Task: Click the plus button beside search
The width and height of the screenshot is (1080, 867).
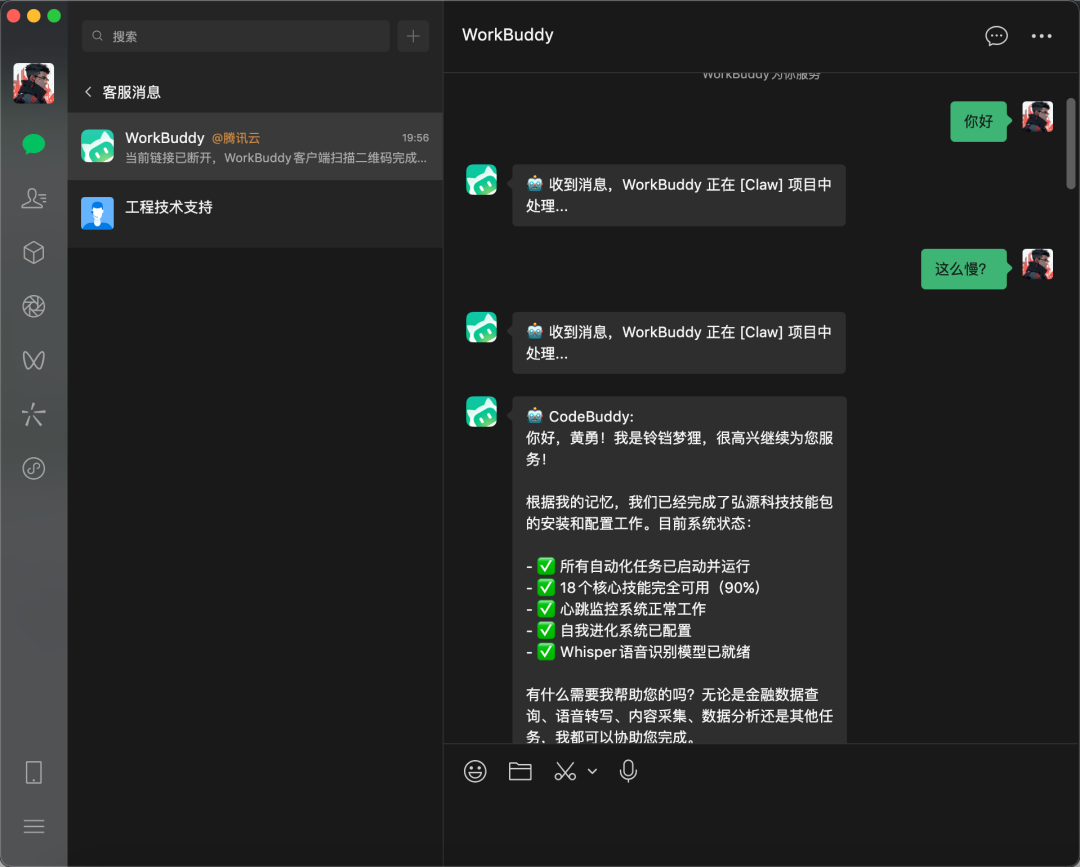Action: (x=413, y=36)
